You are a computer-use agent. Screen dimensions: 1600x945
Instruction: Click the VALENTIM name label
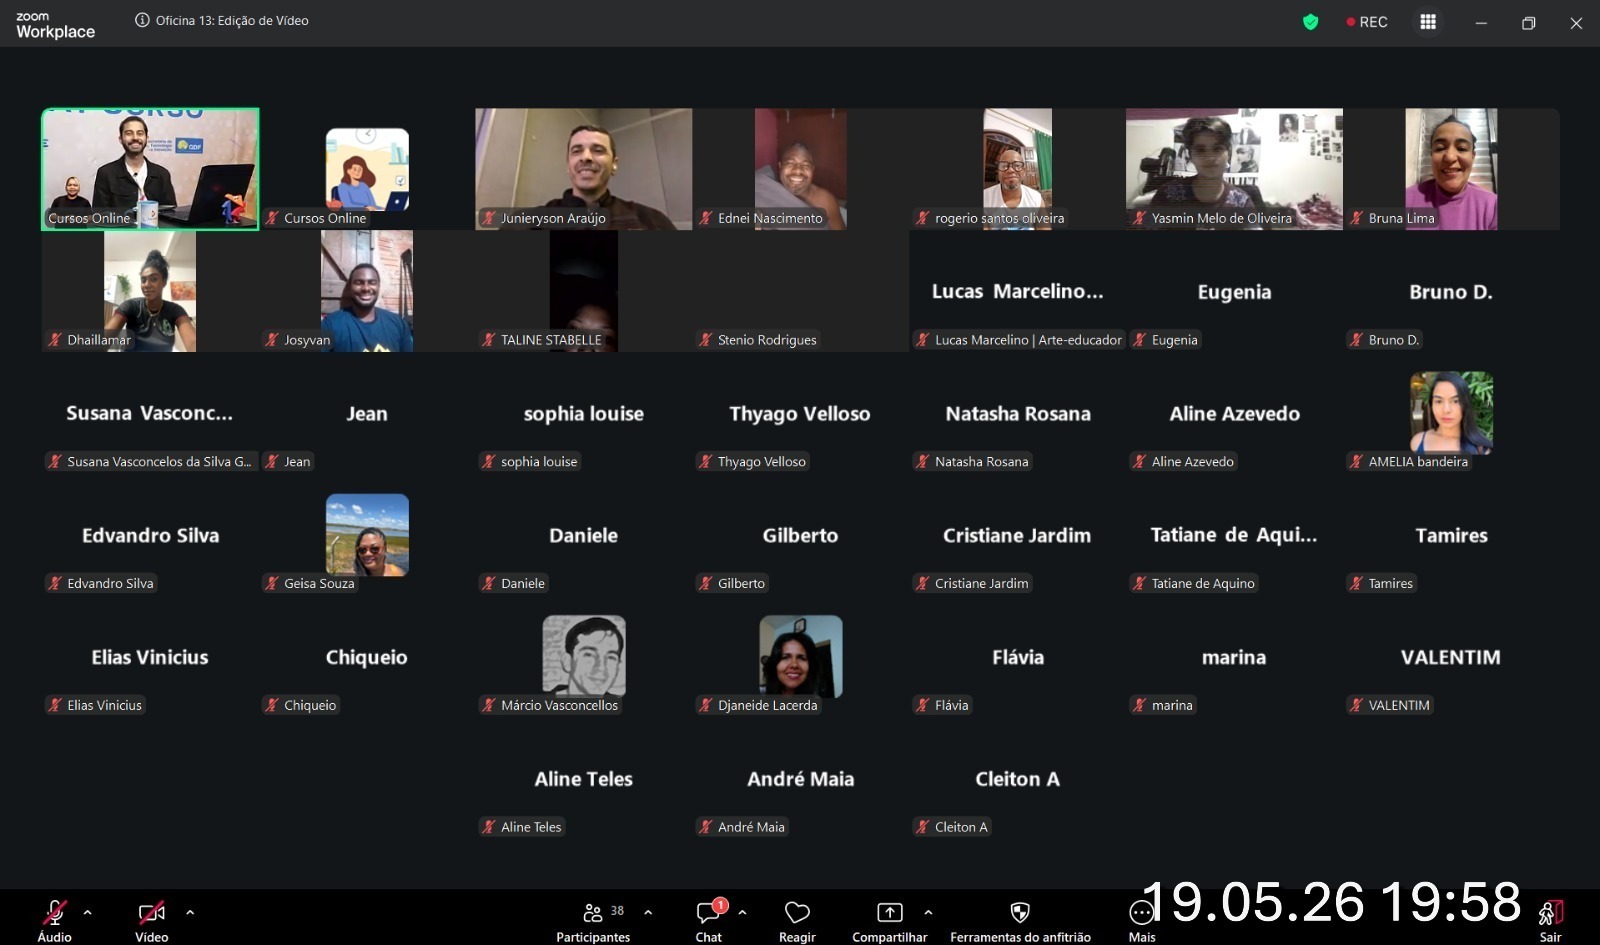[x=1399, y=706]
